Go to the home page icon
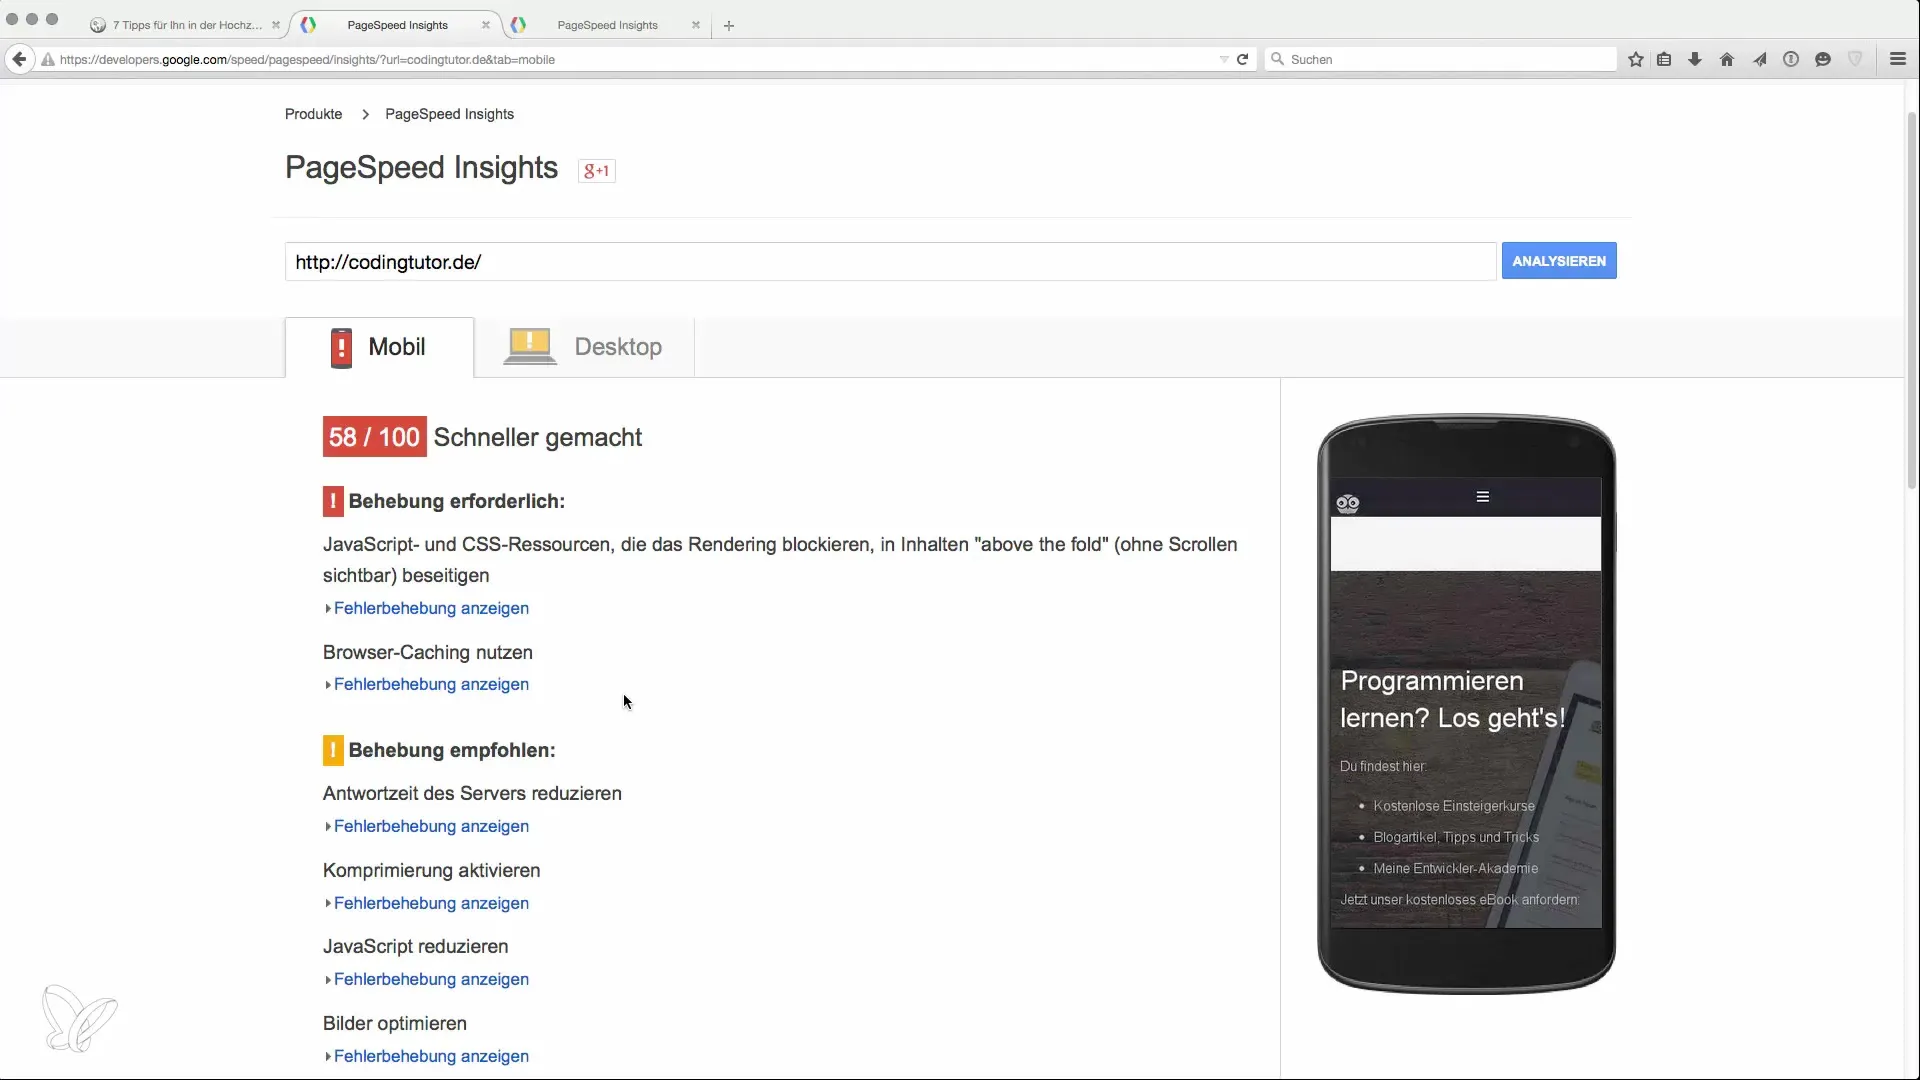 pyautogui.click(x=1727, y=59)
